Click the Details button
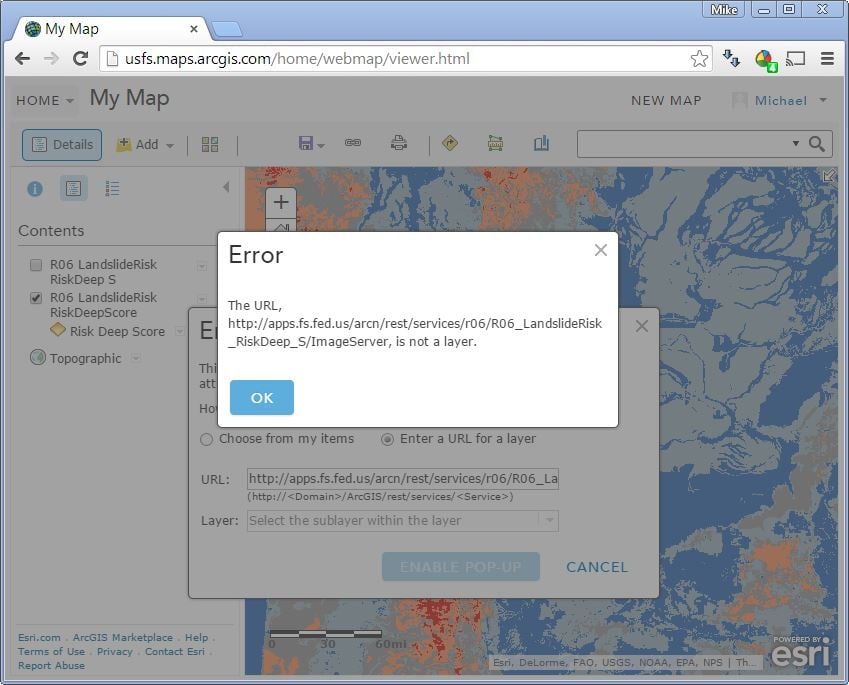Image resolution: width=849 pixels, height=685 pixels. [62, 145]
